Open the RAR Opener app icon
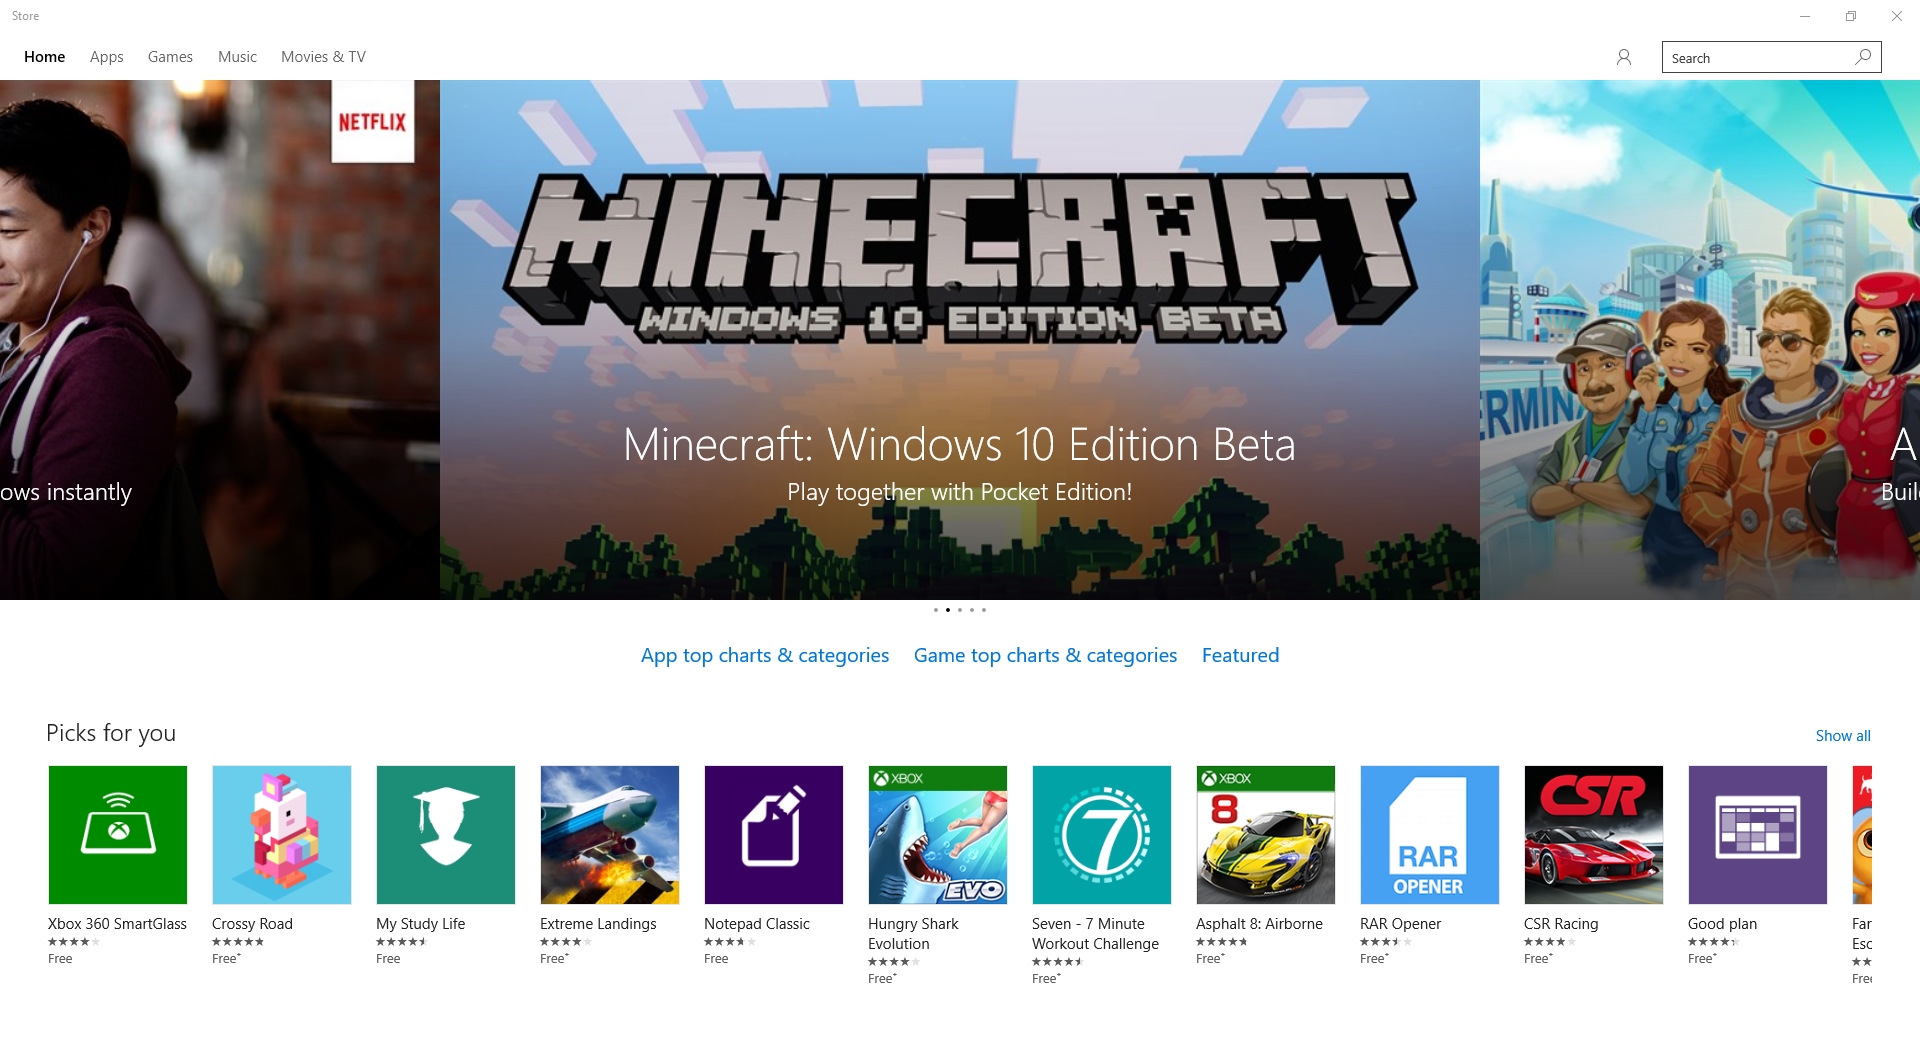This screenshot has height=1039, width=1920. click(x=1430, y=835)
